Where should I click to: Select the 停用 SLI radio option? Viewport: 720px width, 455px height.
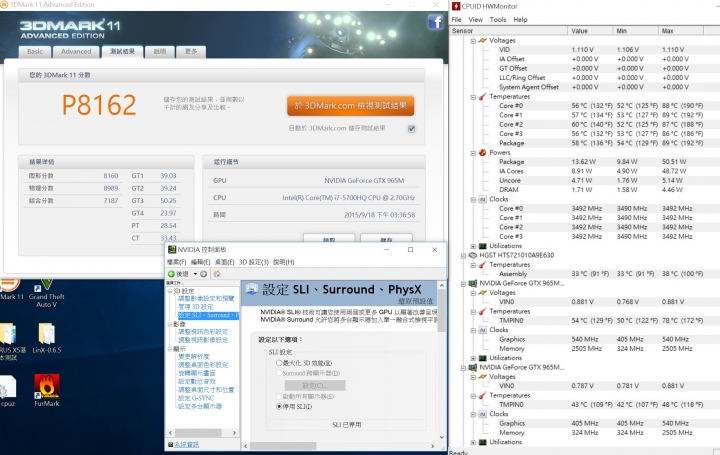279,406
